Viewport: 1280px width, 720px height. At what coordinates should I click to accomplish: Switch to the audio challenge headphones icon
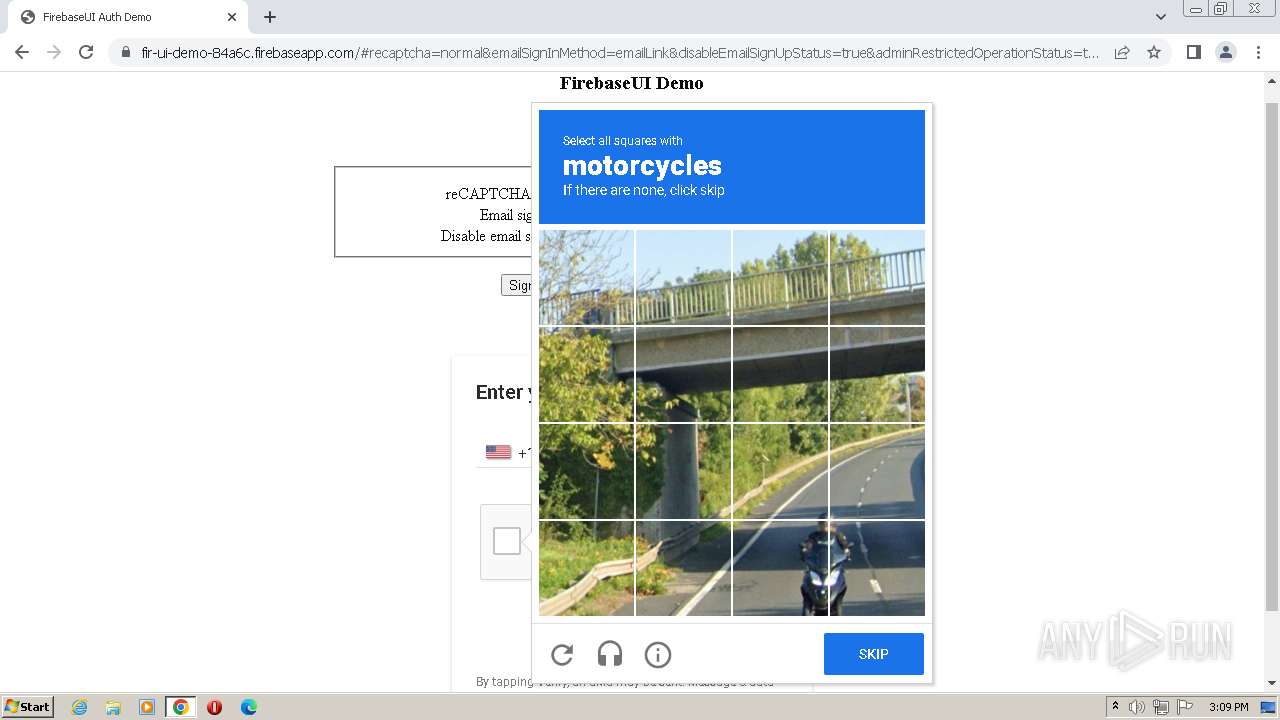point(610,655)
